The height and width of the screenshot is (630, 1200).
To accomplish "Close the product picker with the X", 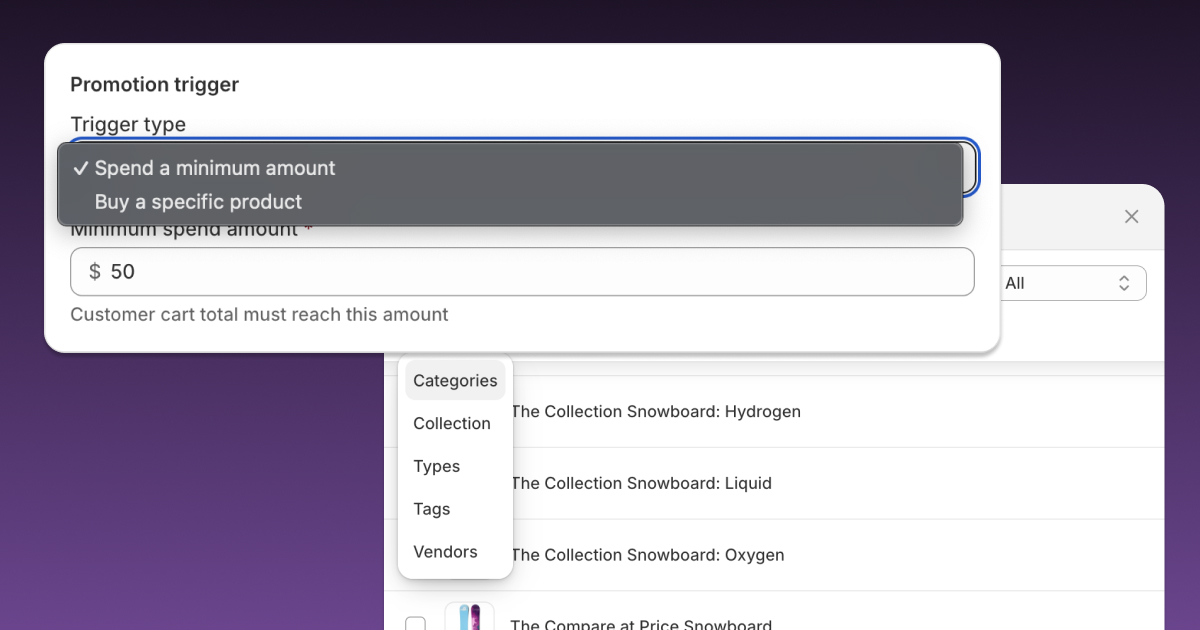I will point(1131,217).
